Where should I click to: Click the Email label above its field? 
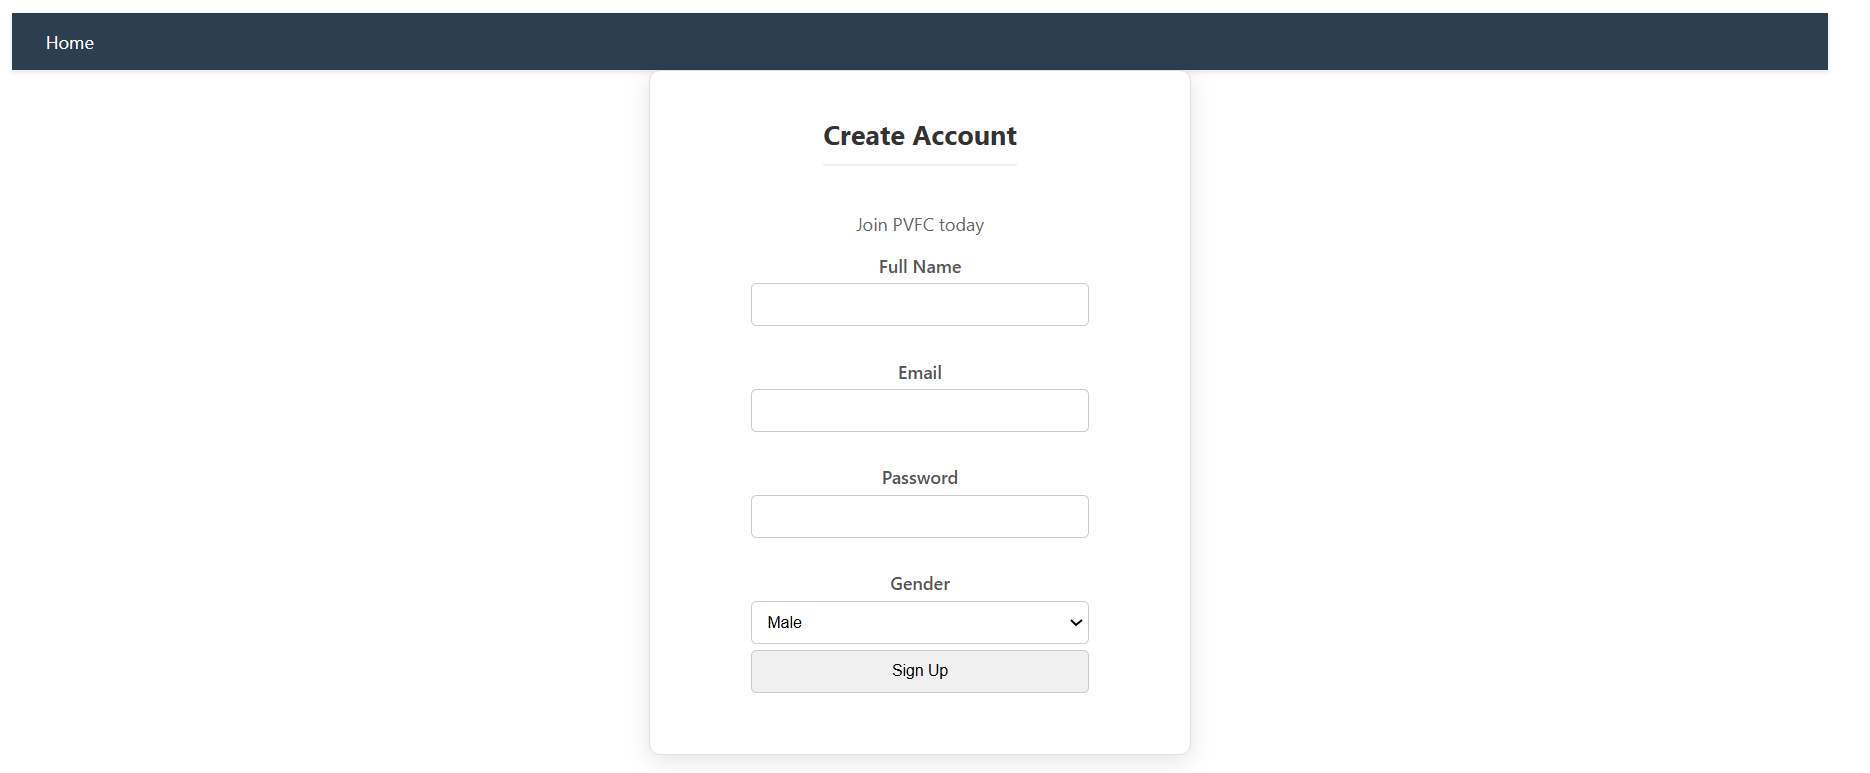(919, 373)
